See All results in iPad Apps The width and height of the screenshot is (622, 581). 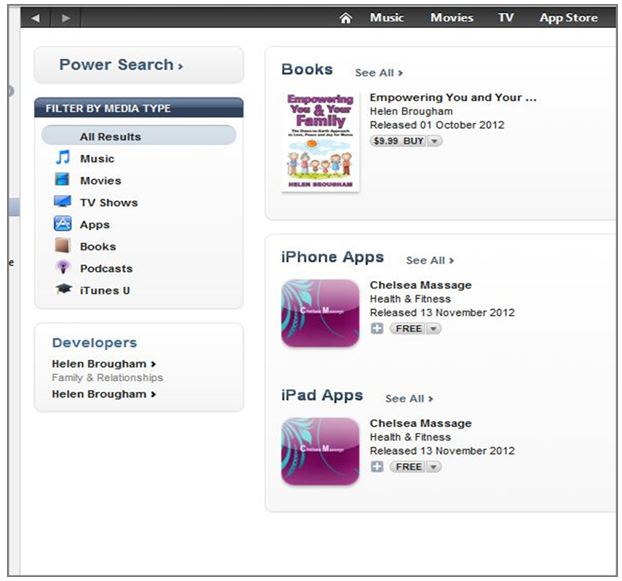(x=409, y=399)
